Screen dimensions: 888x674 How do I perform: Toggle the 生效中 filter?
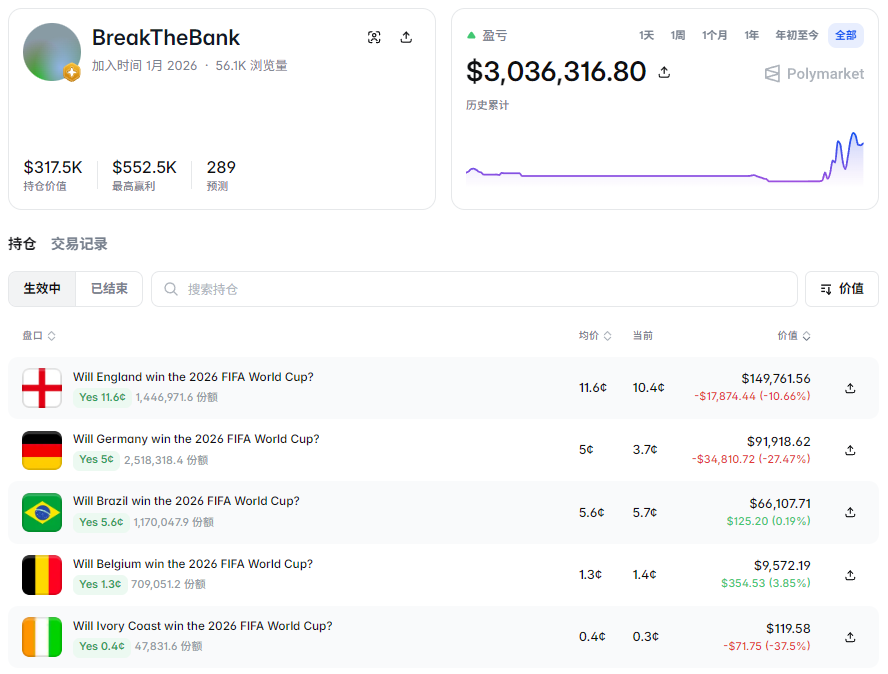[x=42, y=289]
